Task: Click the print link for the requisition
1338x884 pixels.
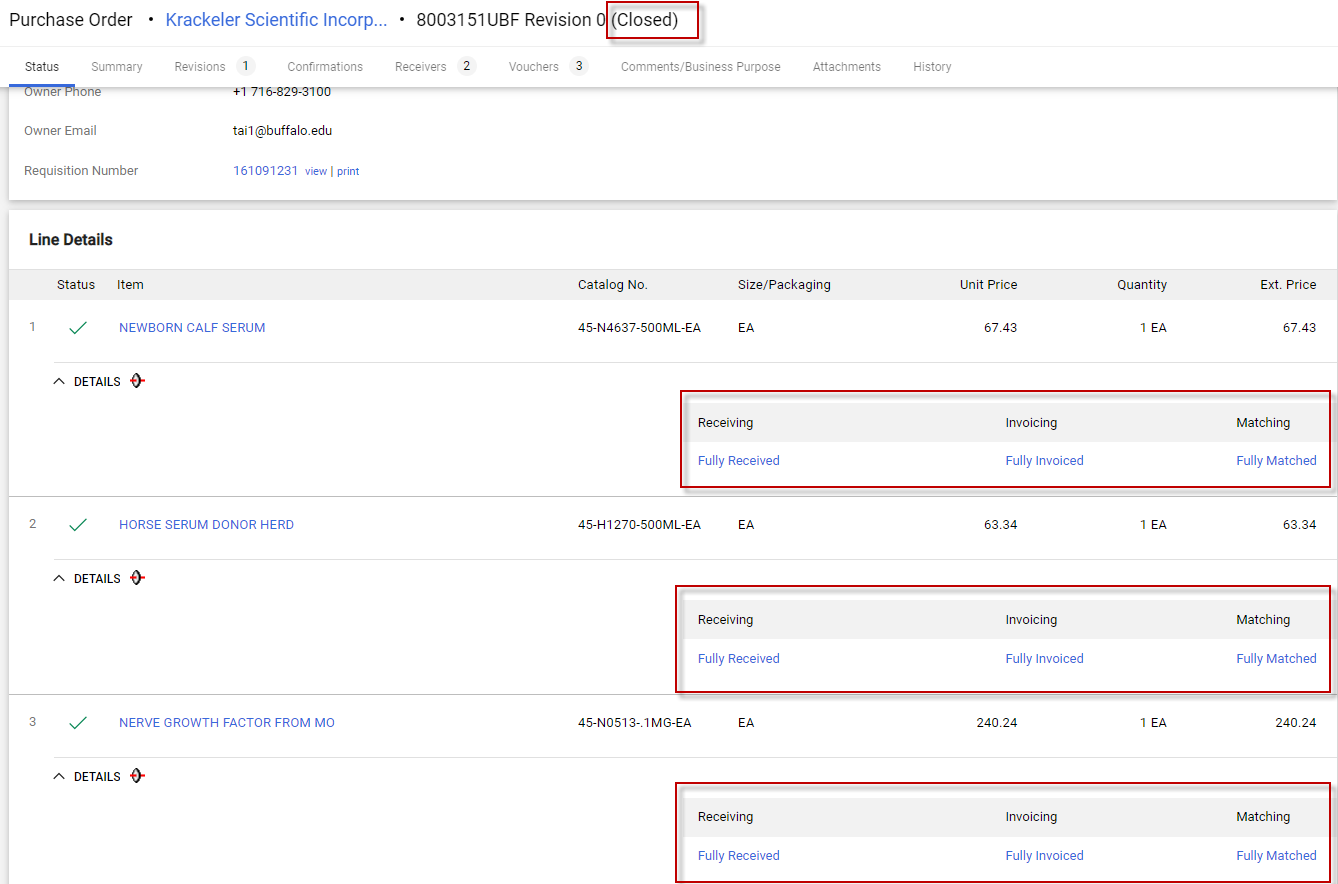Action: pos(348,172)
